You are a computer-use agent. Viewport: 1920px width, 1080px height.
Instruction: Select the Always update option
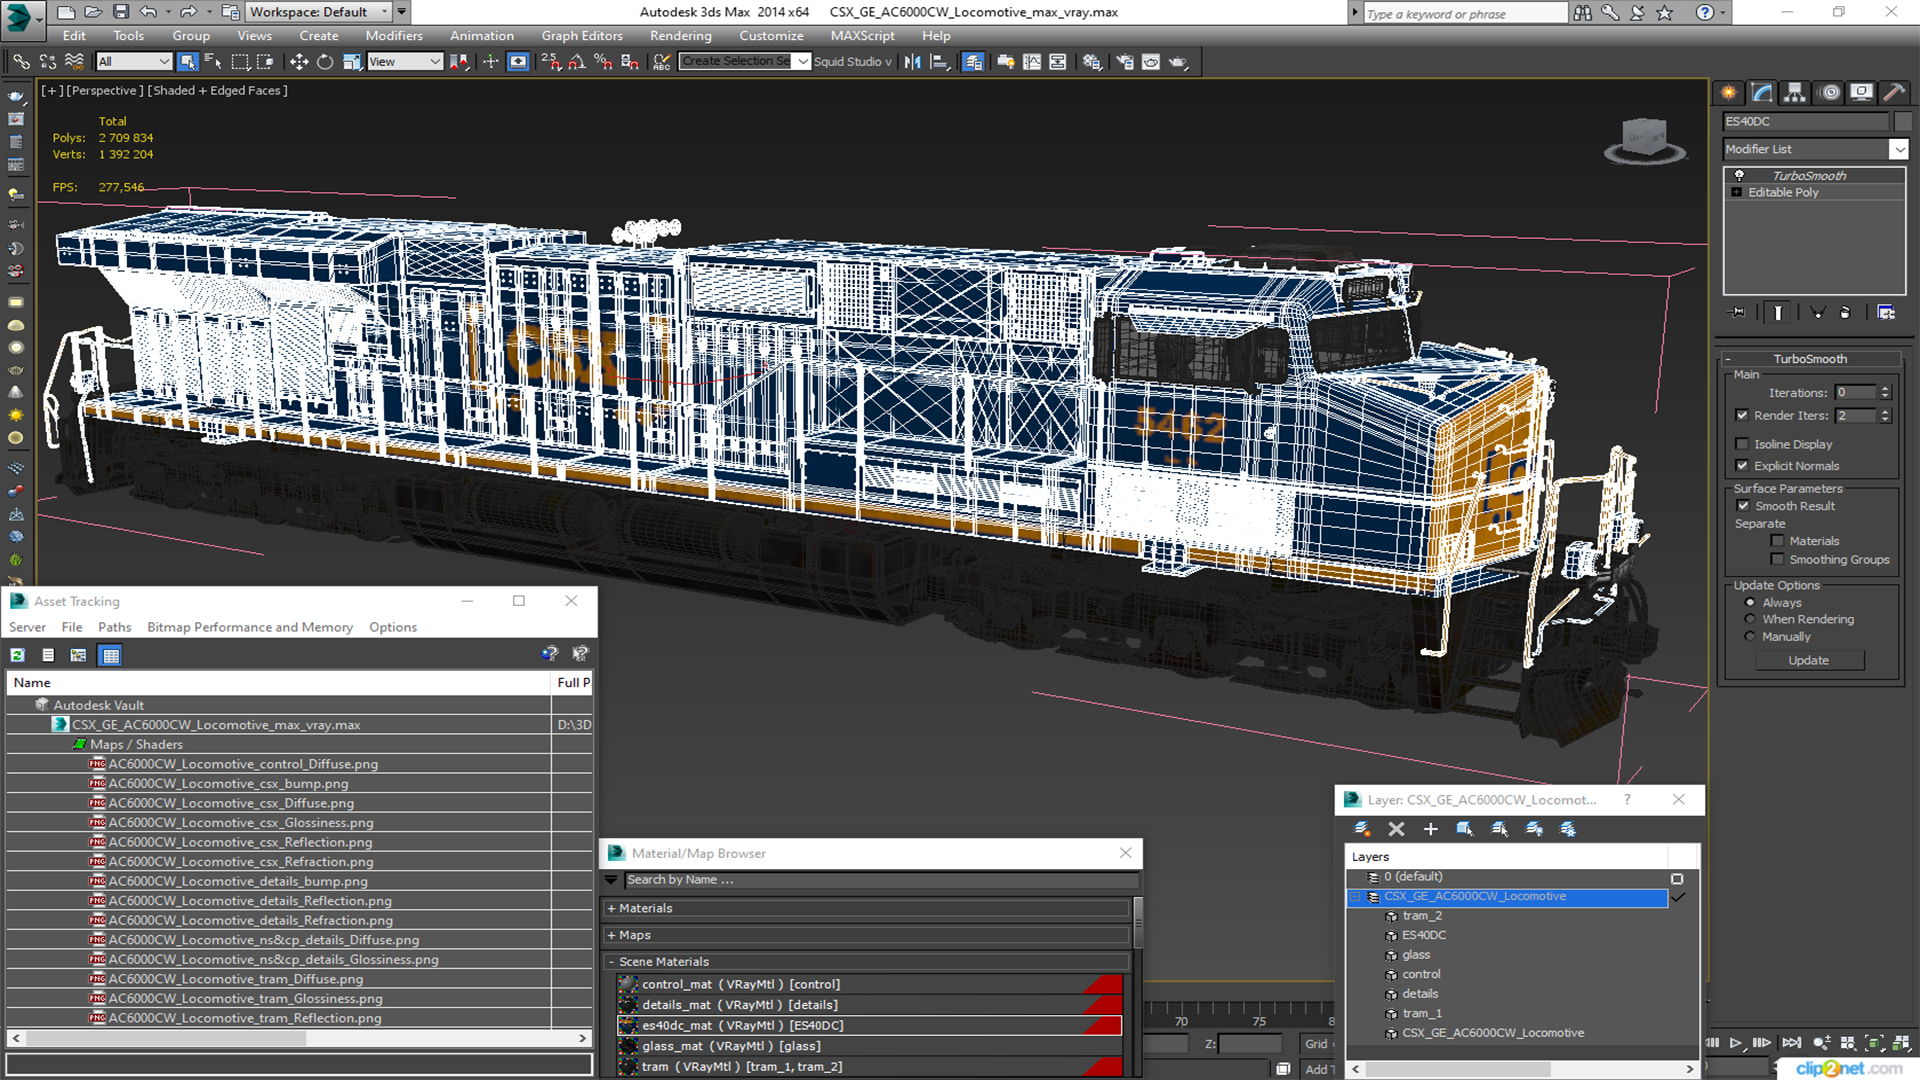[x=1750, y=603]
